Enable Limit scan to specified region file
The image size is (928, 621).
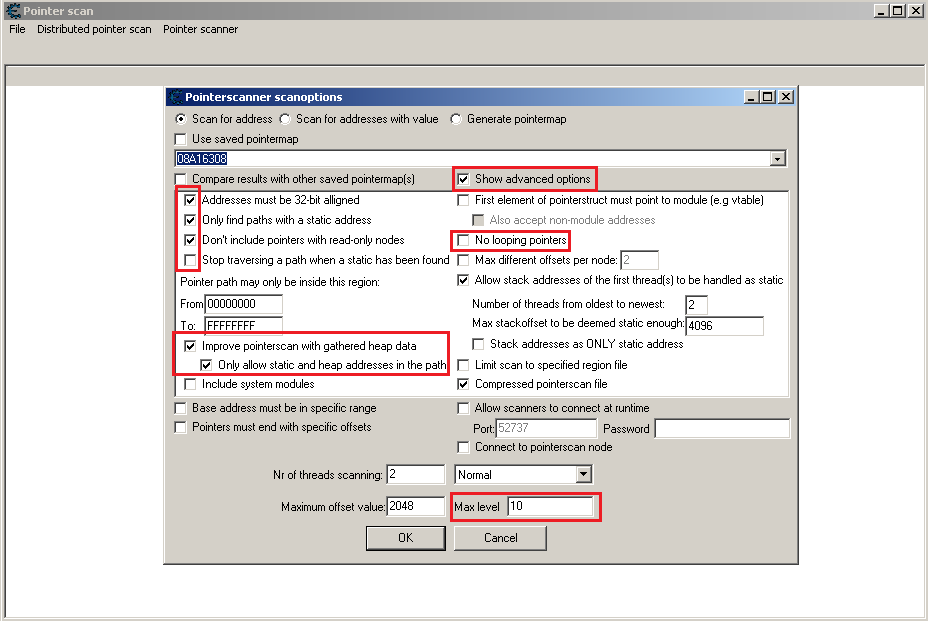(x=463, y=365)
